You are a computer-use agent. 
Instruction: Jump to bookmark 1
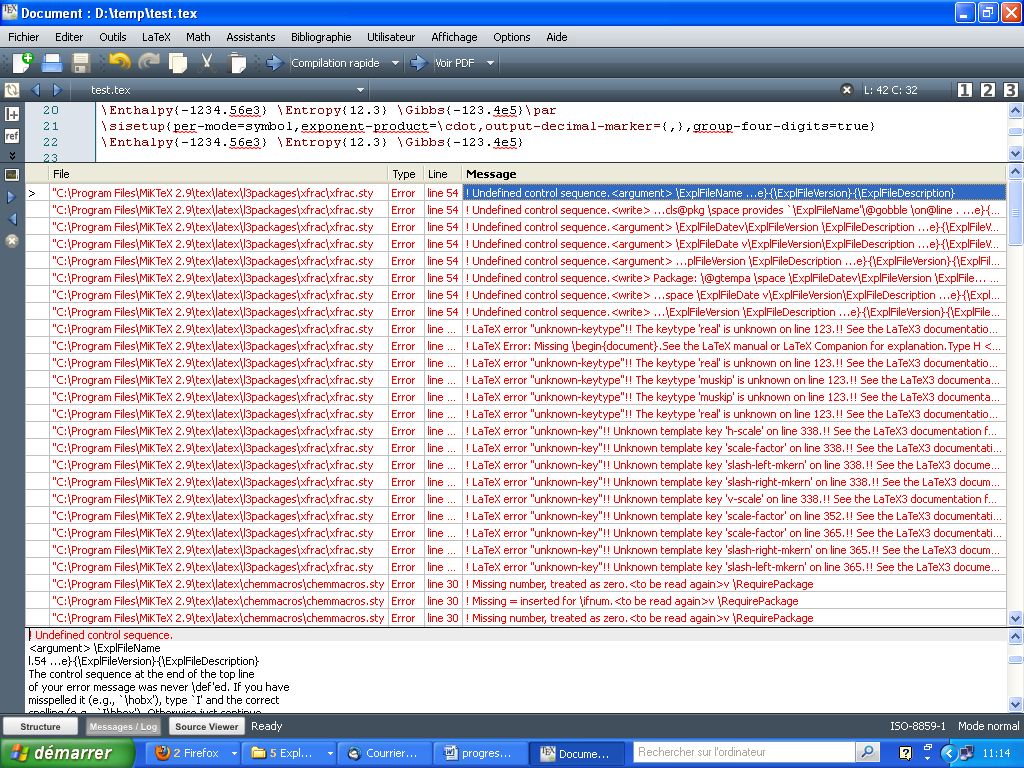point(965,90)
